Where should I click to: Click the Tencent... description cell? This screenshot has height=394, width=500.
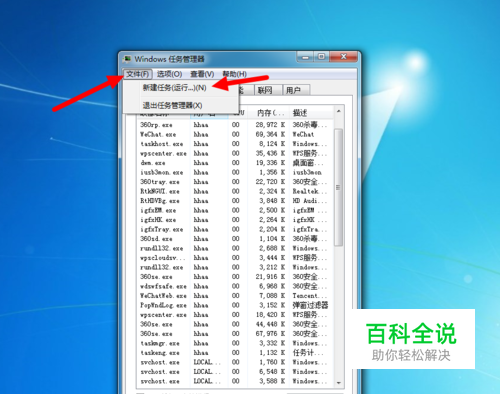point(309,296)
